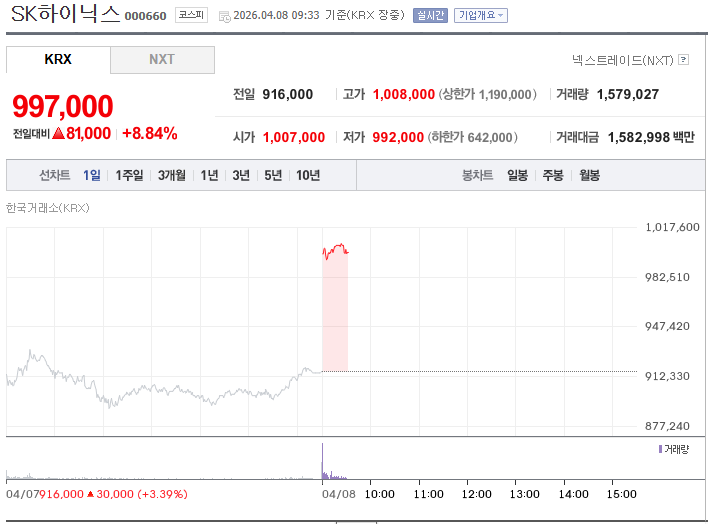Show the 10년 line chart
The width and height of the screenshot is (708, 524).
coord(308,175)
